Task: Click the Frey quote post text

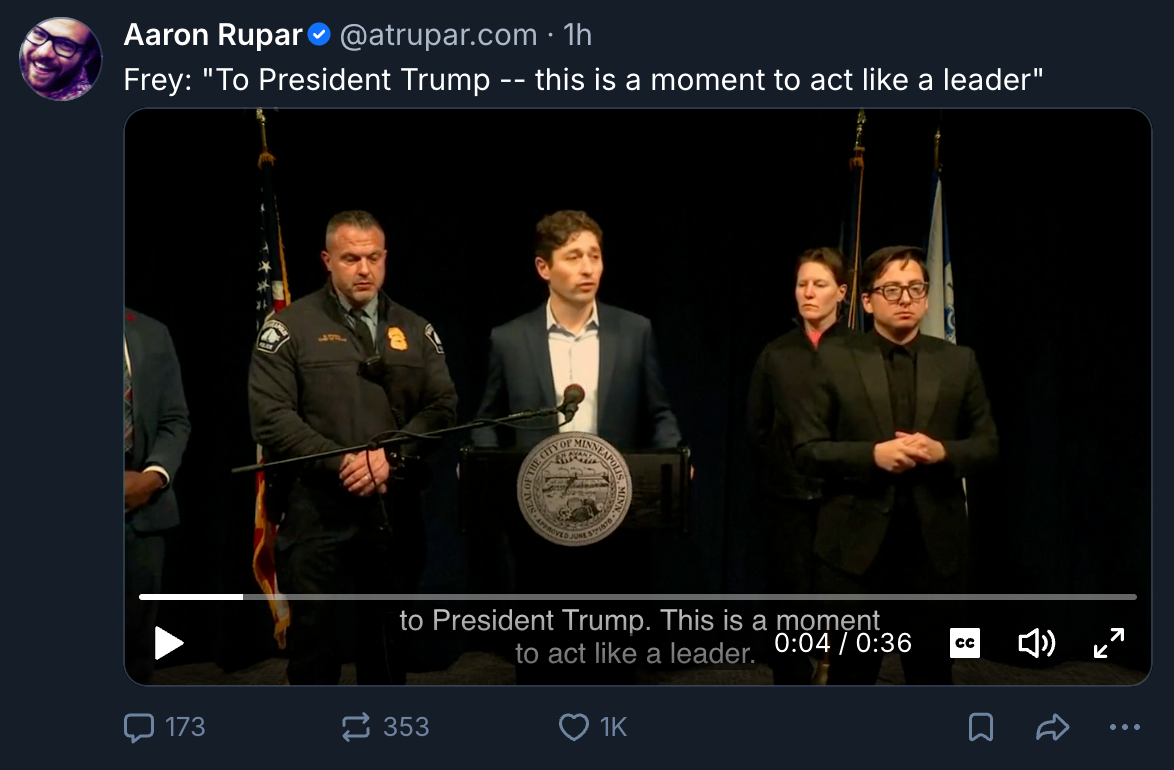Action: pos(583,80)
